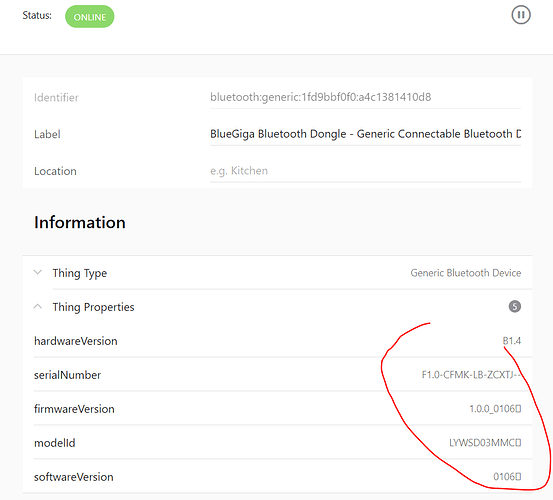This screenshot has height=500, width=553.
Task: Select softwareVersion value 0106
Action: (507, 477)
